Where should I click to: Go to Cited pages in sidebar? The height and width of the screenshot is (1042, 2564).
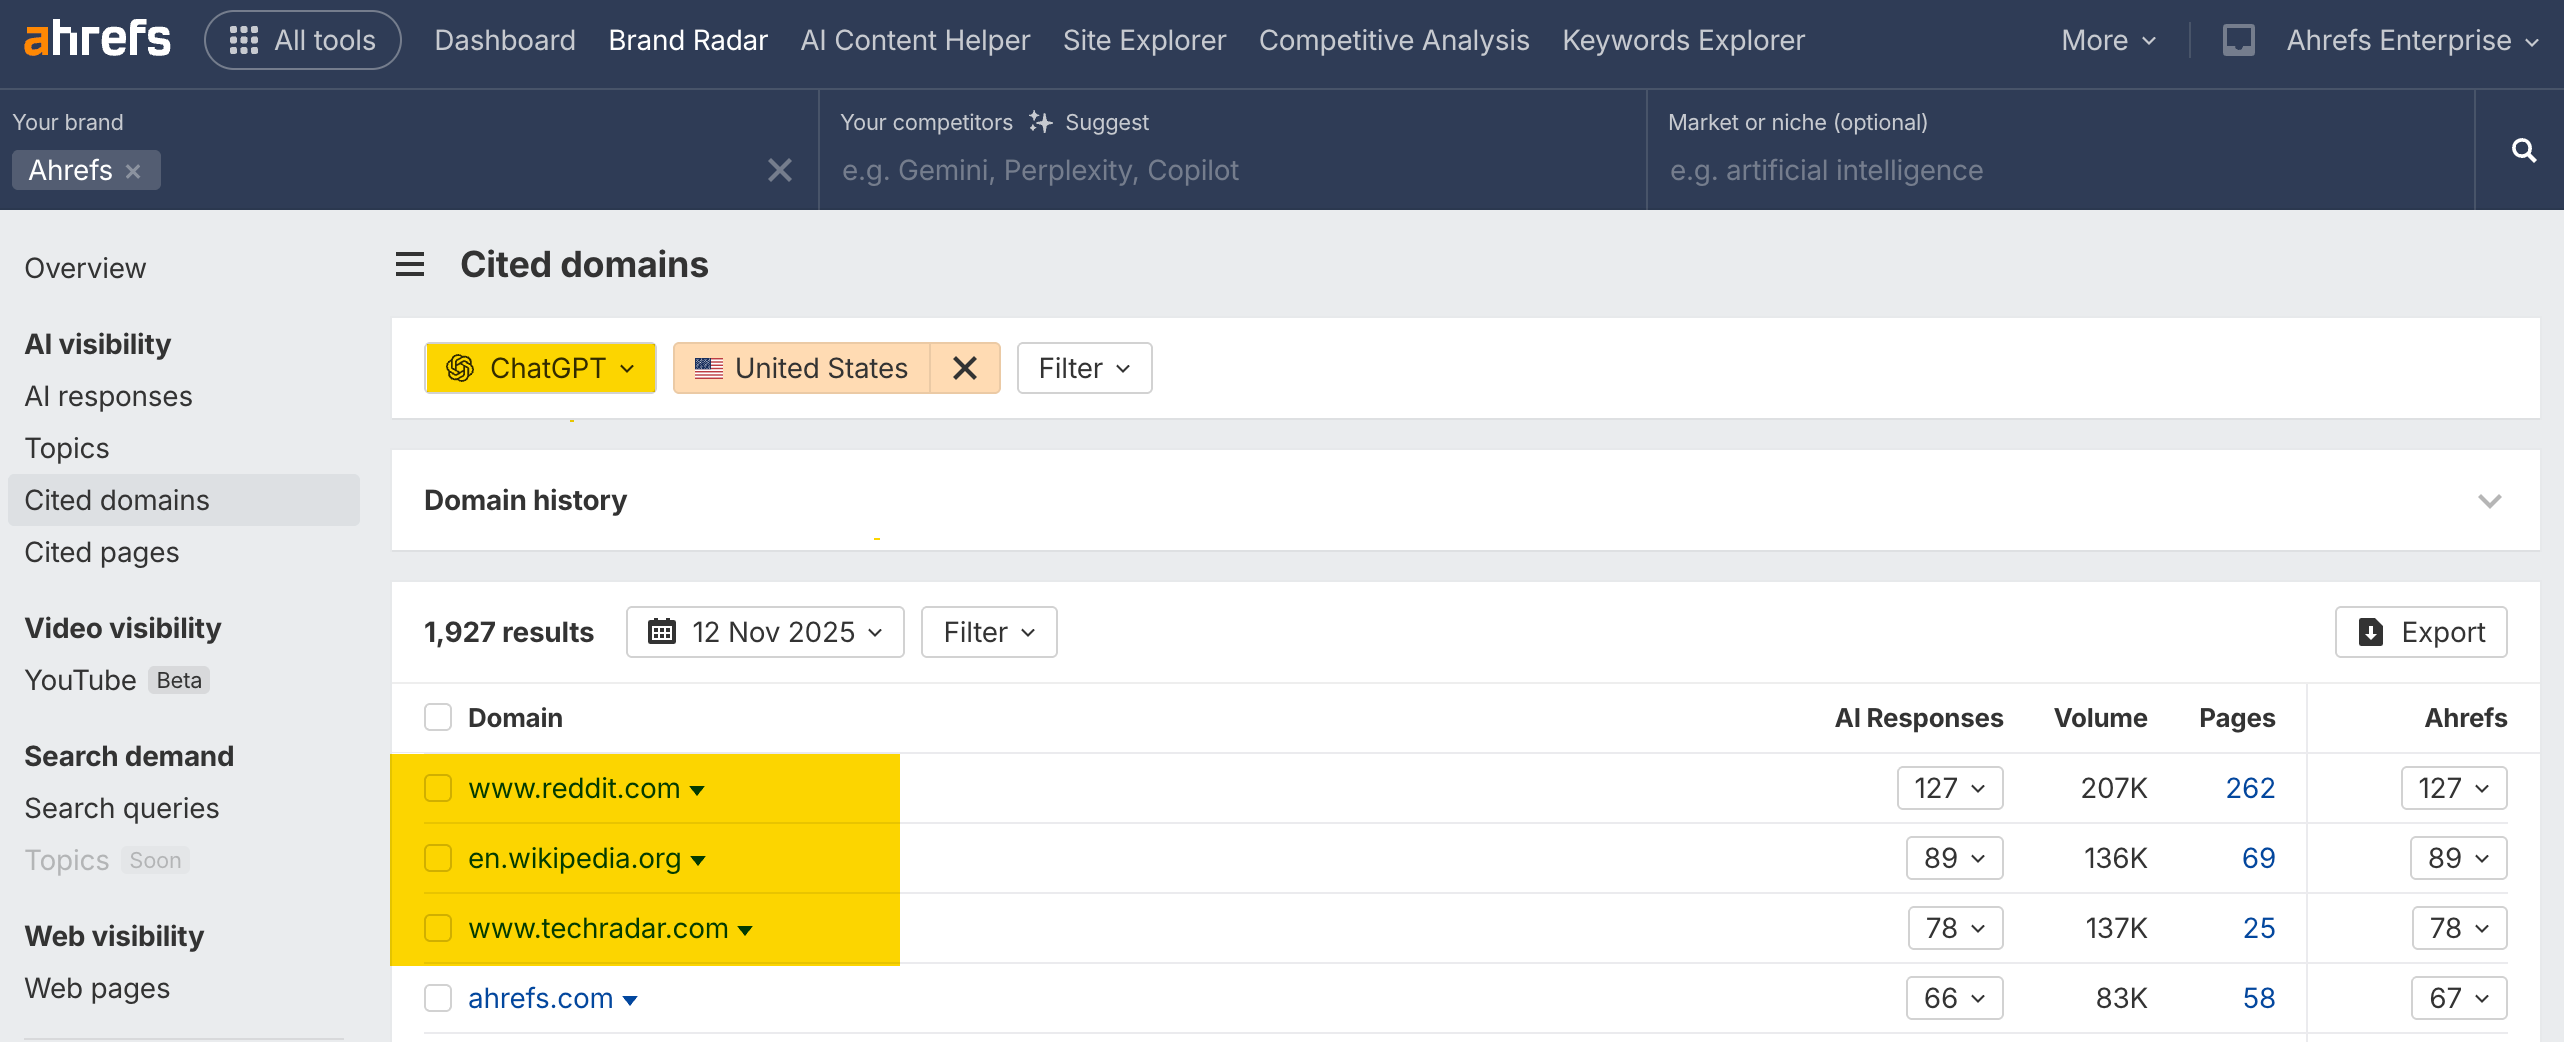(x=102, y=552)
